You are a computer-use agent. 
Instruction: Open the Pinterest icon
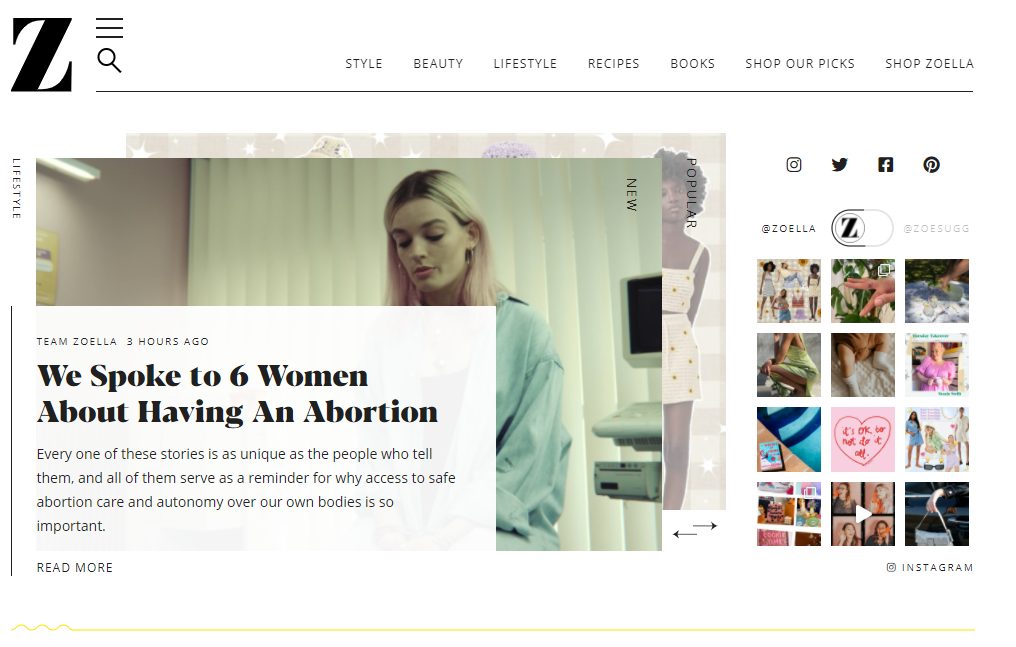click(x=932, y=165)
